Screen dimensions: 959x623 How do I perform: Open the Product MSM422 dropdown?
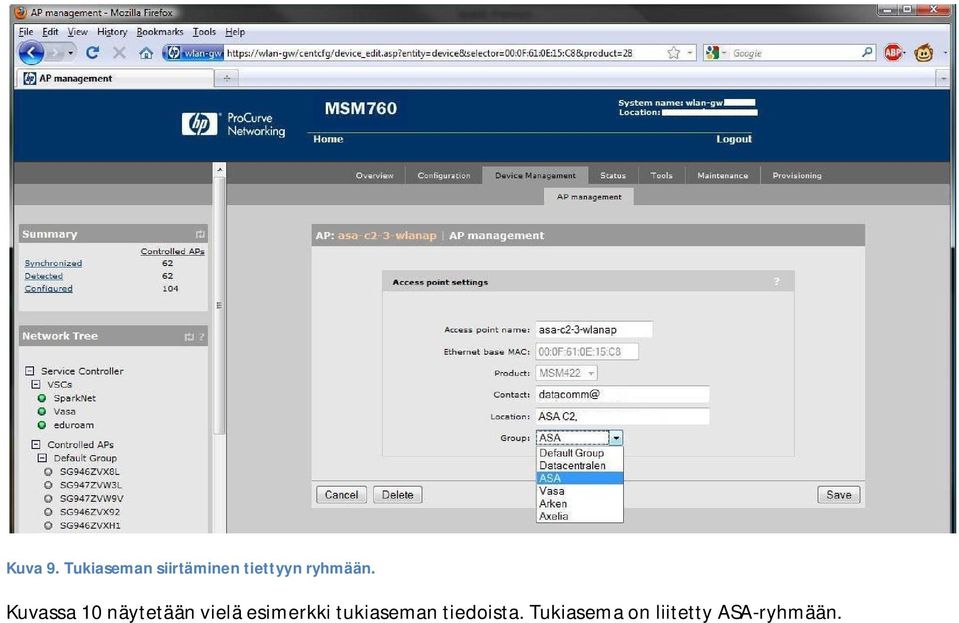click(566, 373)
